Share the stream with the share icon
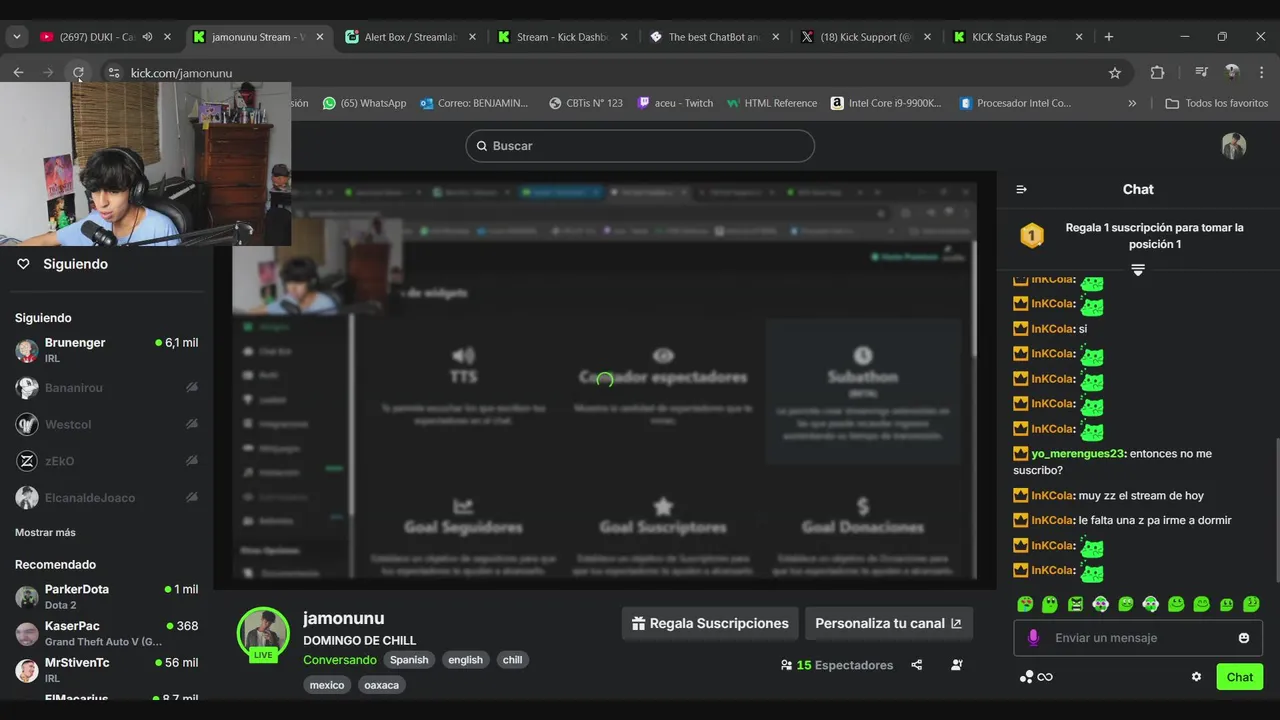The image size is (1280, 720). click(x=917, y=665)
